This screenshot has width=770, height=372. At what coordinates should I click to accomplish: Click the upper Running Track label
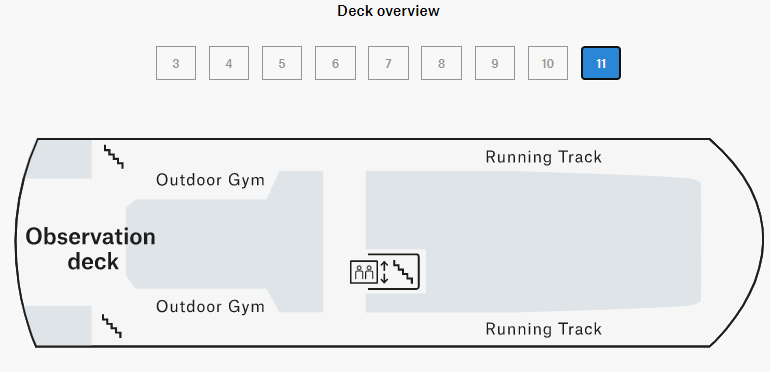pos(544,157)
